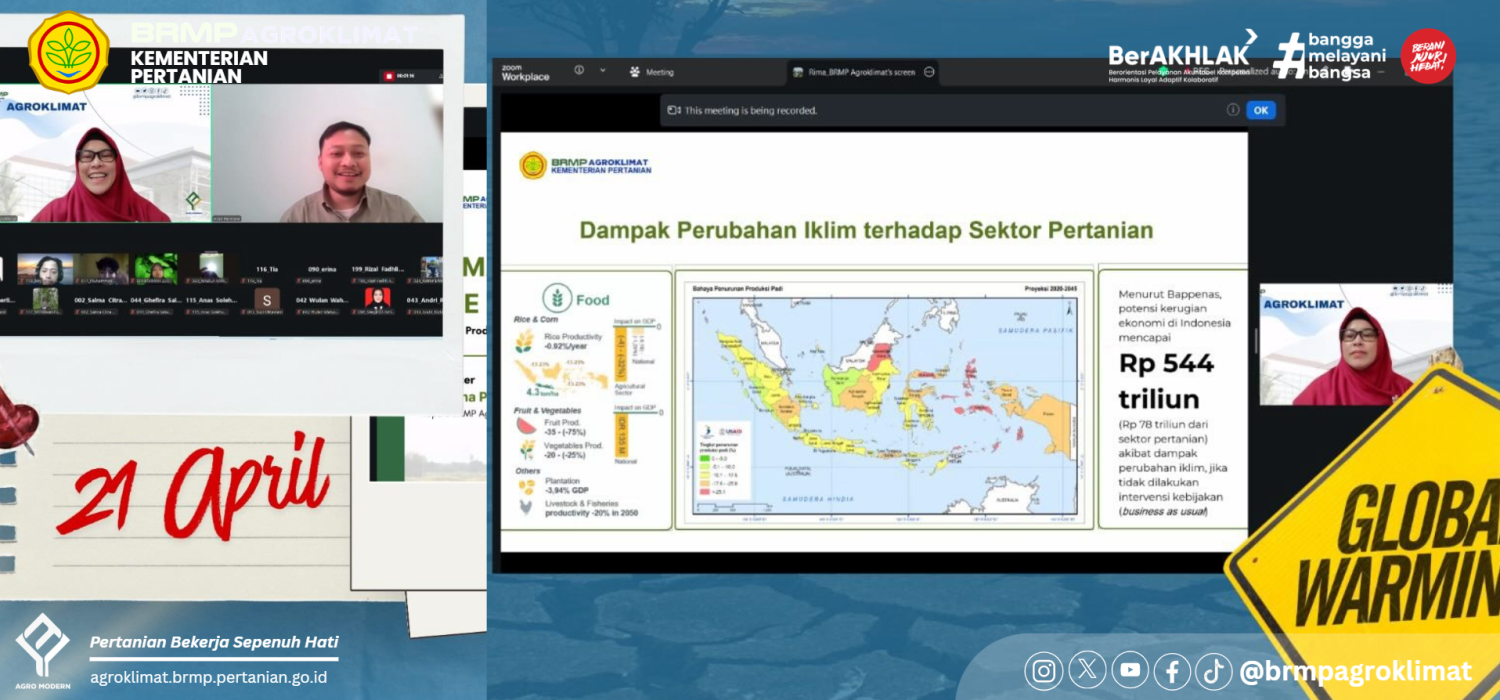Click the rice icon beside Rice Productivity
This screenshot has width=1500, height=700.
click(x=524, y=341)
